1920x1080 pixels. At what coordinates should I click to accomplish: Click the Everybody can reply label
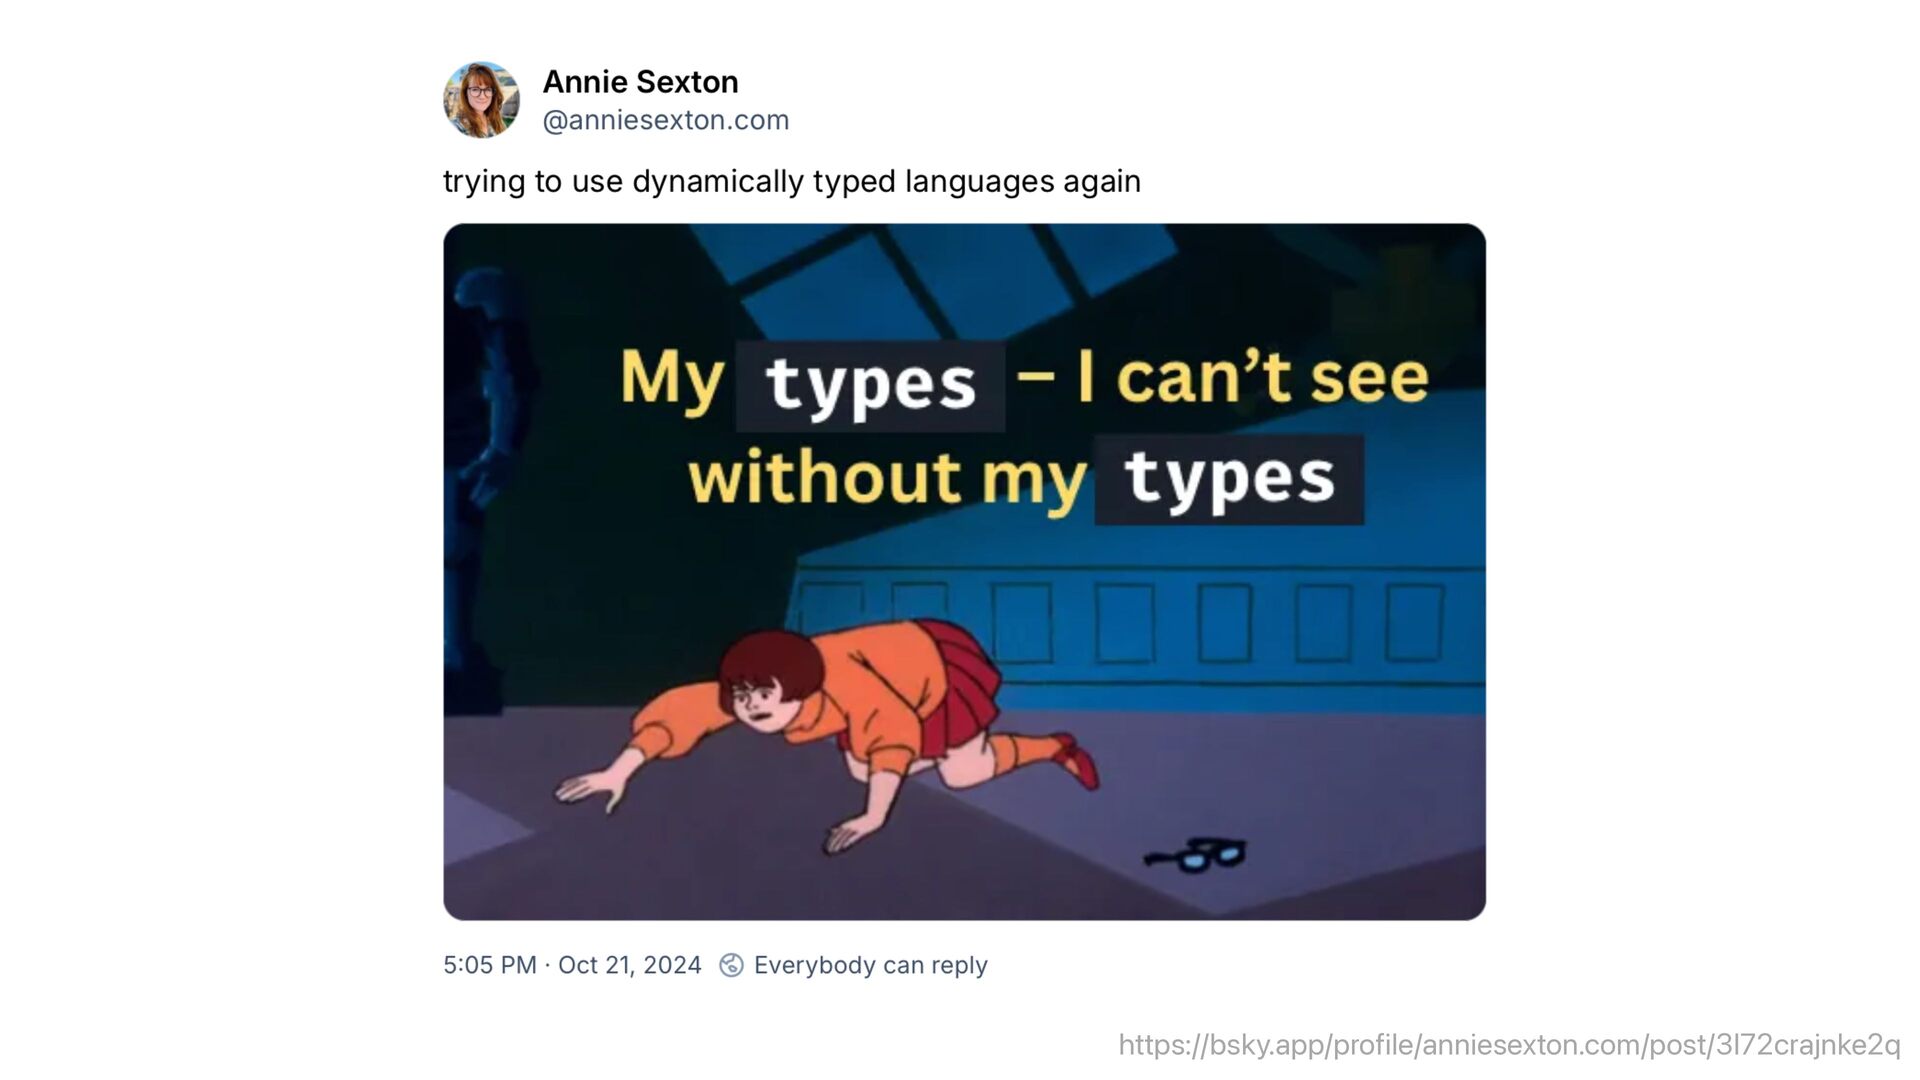pos(871,965)
